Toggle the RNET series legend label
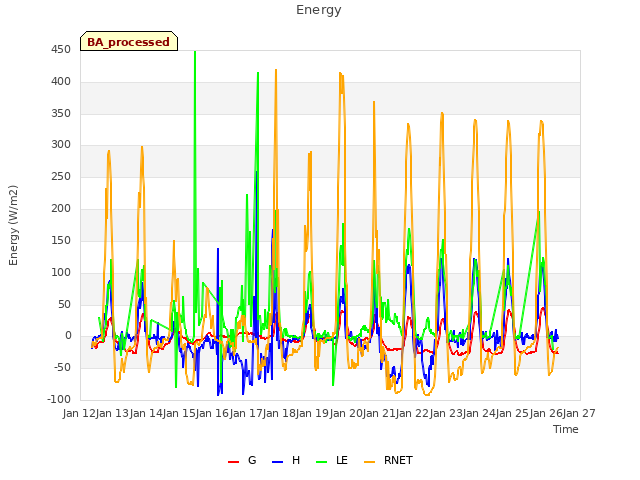This screenshot has height=480, width=640. (398, 460)
